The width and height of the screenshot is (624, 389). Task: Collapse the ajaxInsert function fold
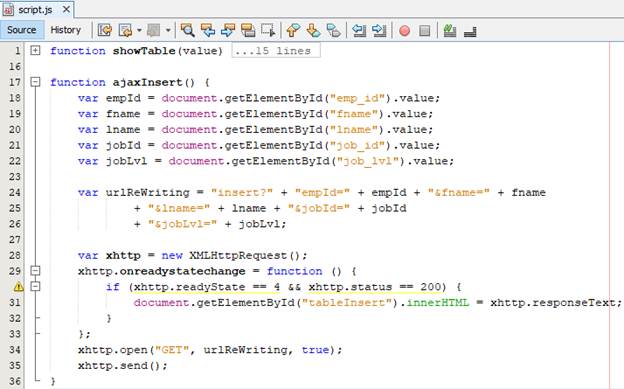point(35,82)
